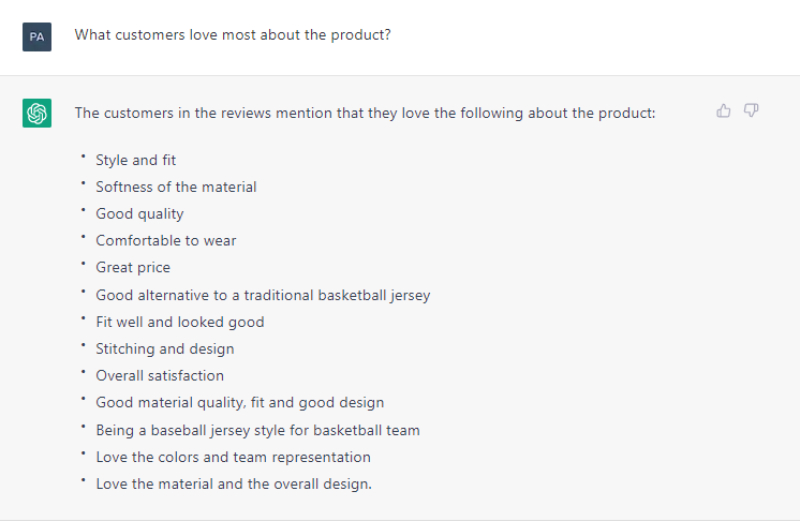Click 'Being a baseball jersey style' line

point(258,431)
